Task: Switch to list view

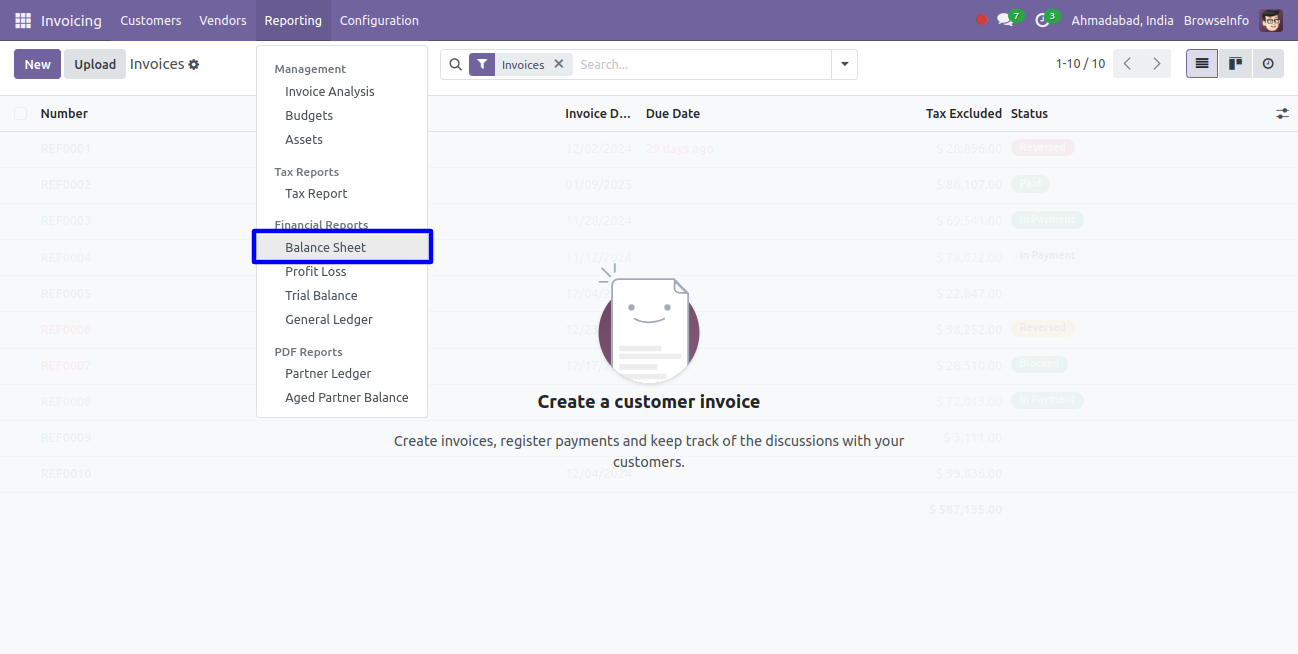Action: 1202,64
